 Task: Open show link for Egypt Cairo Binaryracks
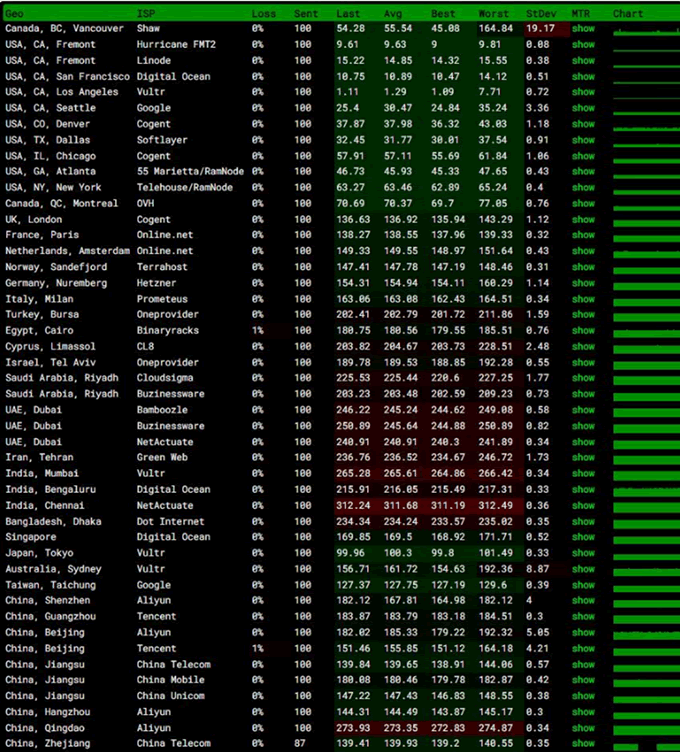click(583, 331)
